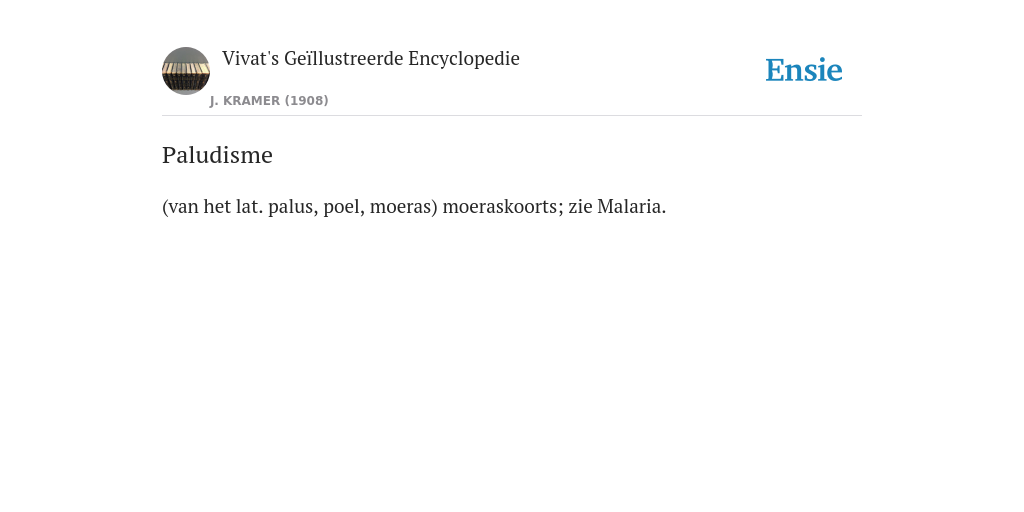This screenshot has width=1024, height=512.
Task: Click the word Malaria in the definition
Action: pyautogui.click(x=632, y=206)
